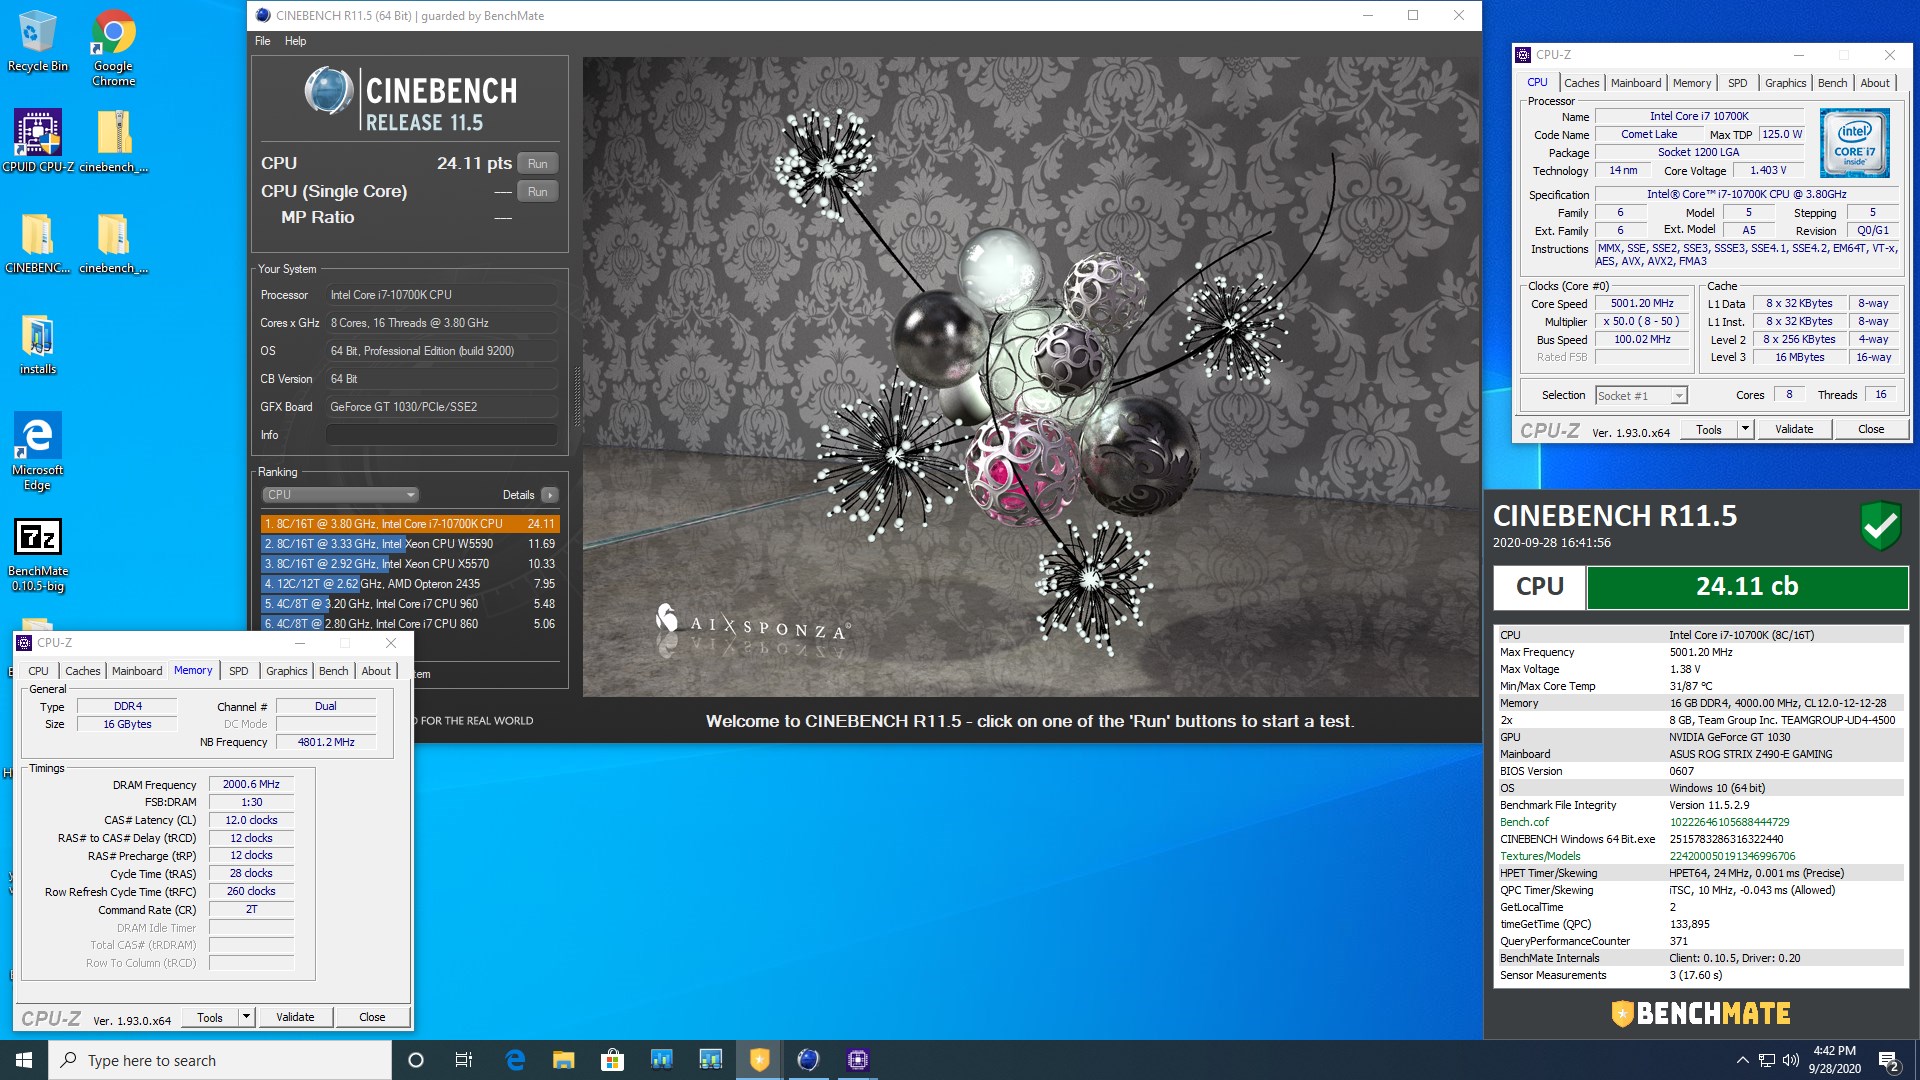Click Validate in the CPU-Z CPU window
1920x1080 pixels.
[1794, 429]
